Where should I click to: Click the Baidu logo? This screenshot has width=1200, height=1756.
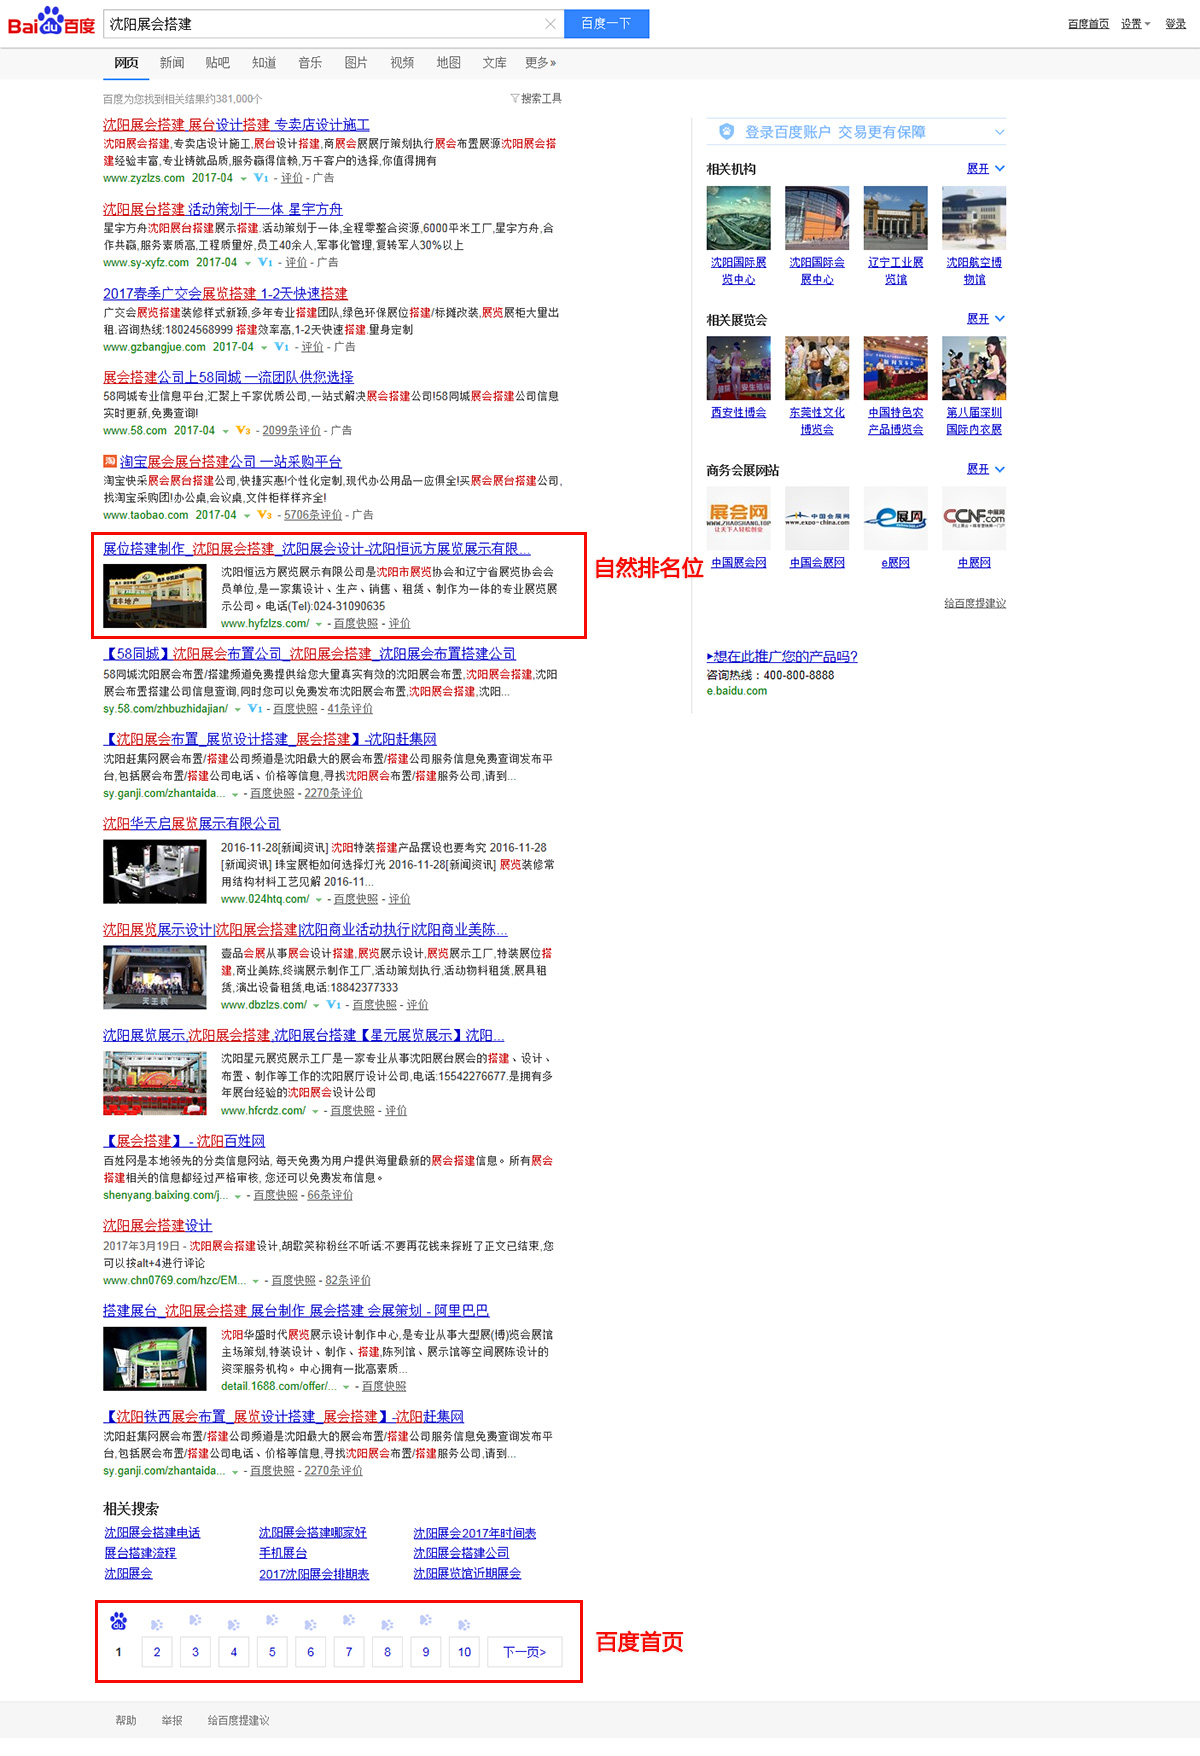[x=51, y=22]
